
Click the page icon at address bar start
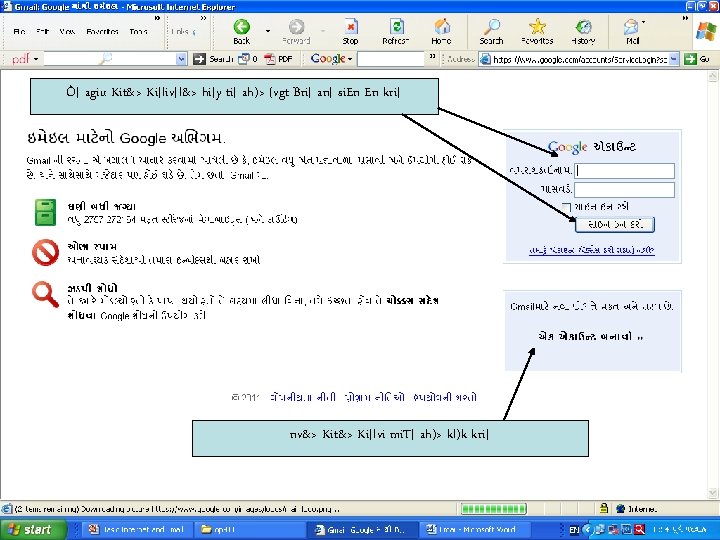(485, 59)
